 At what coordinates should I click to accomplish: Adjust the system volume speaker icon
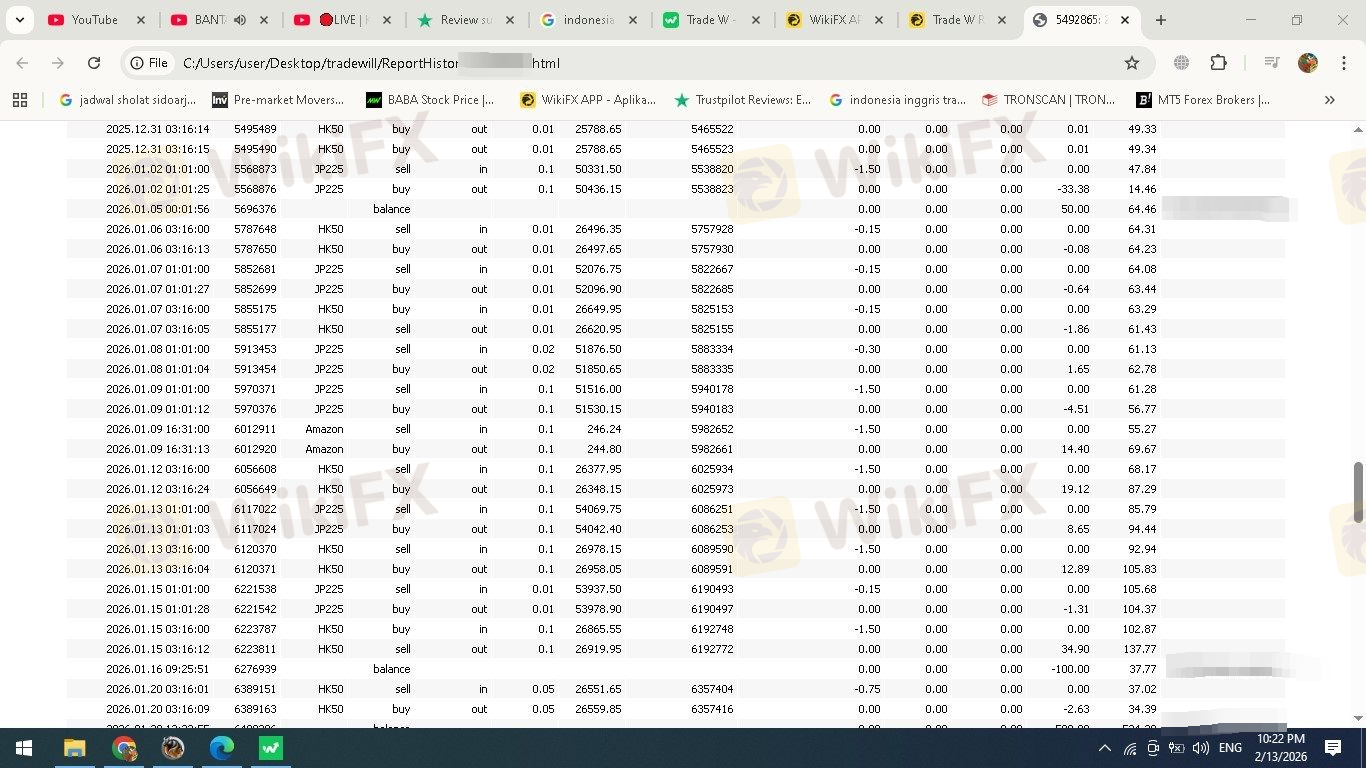tap(1200, 748)
